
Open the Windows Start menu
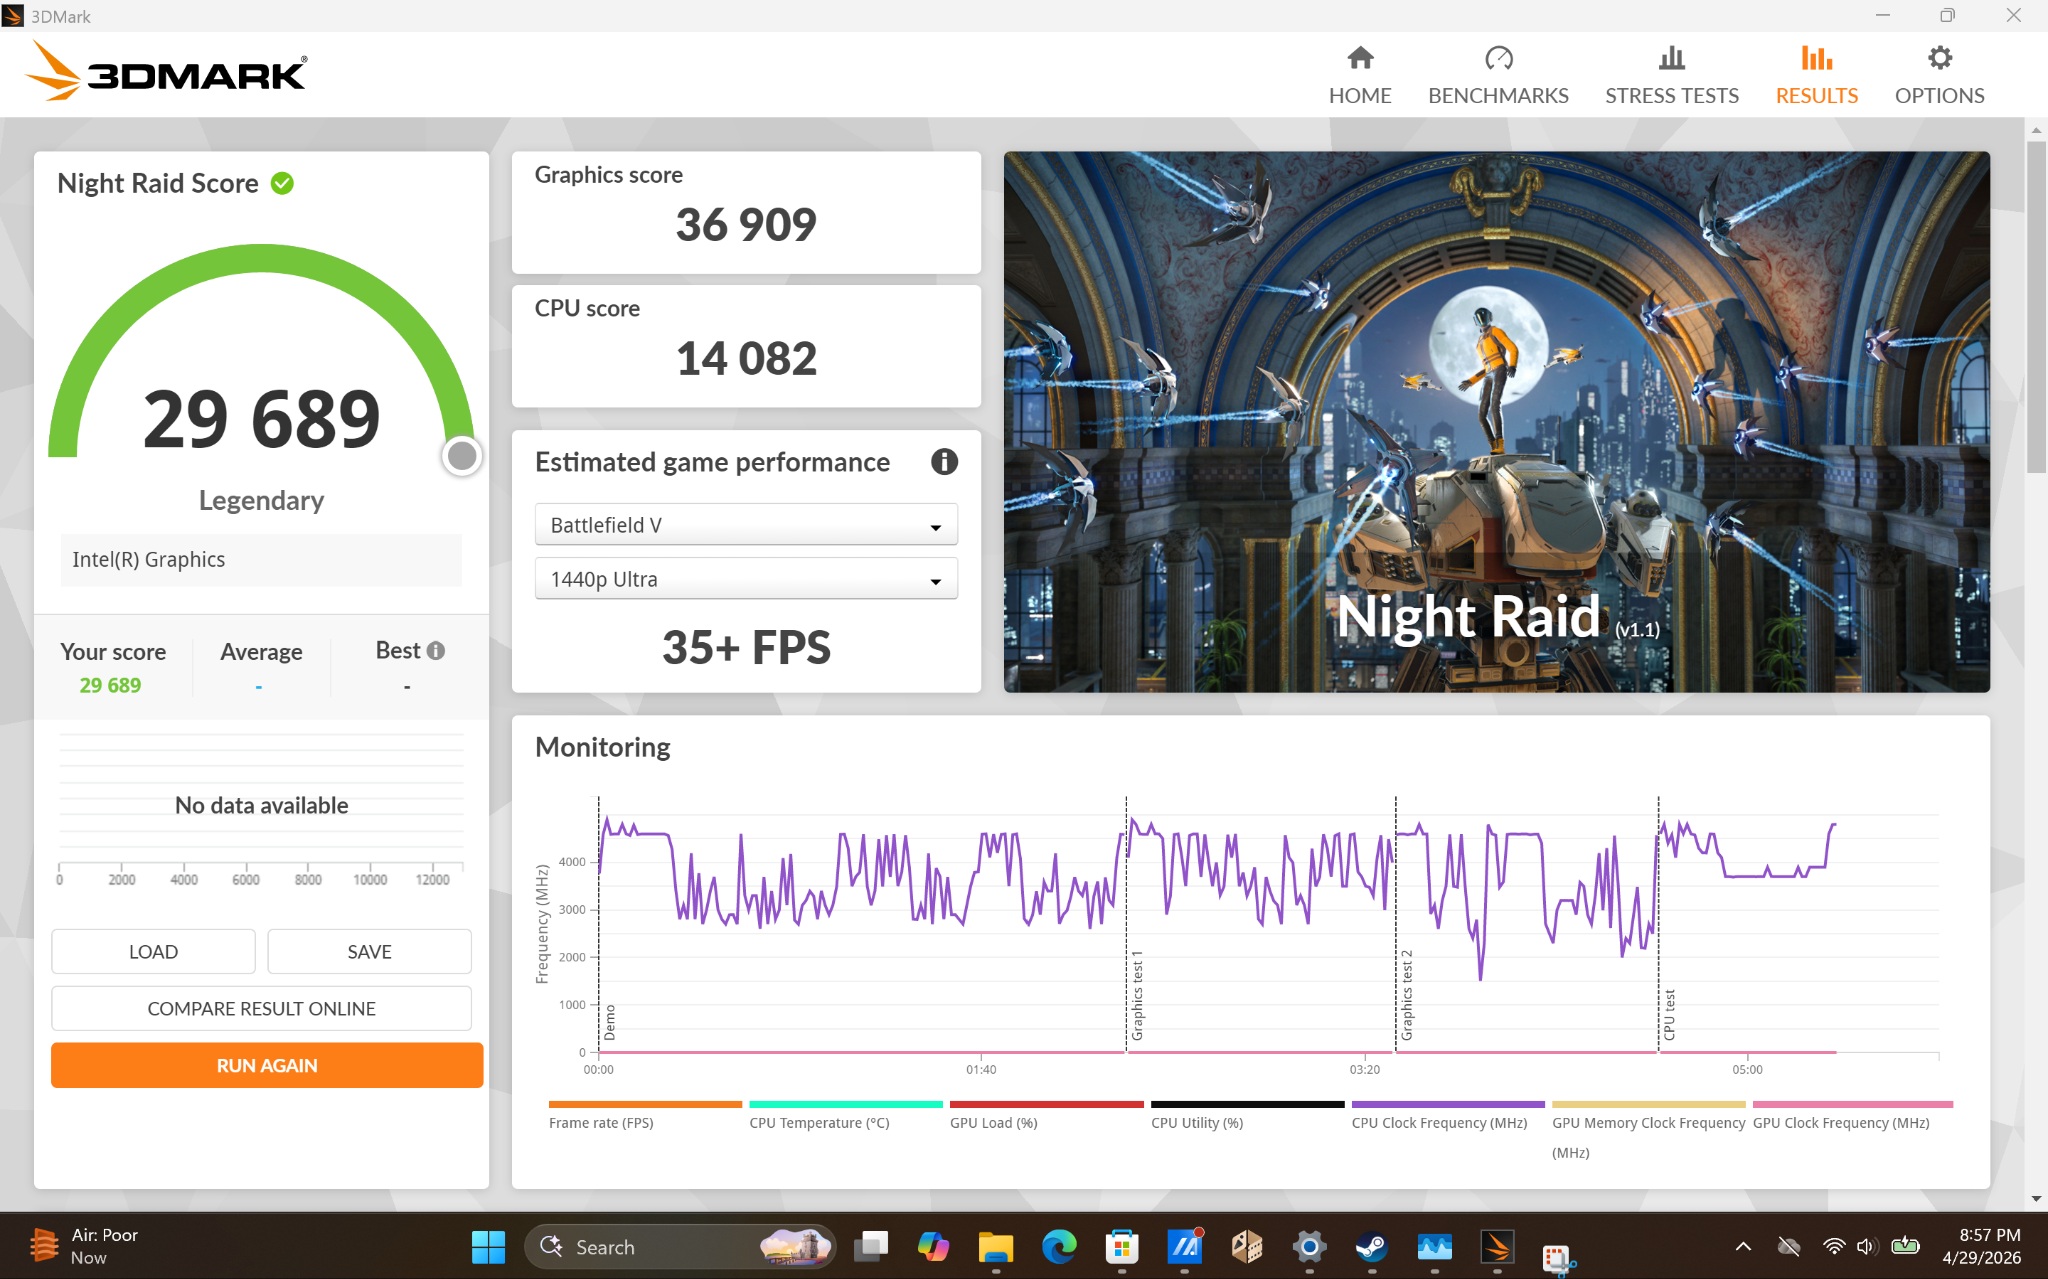[x=488, y=1246]
